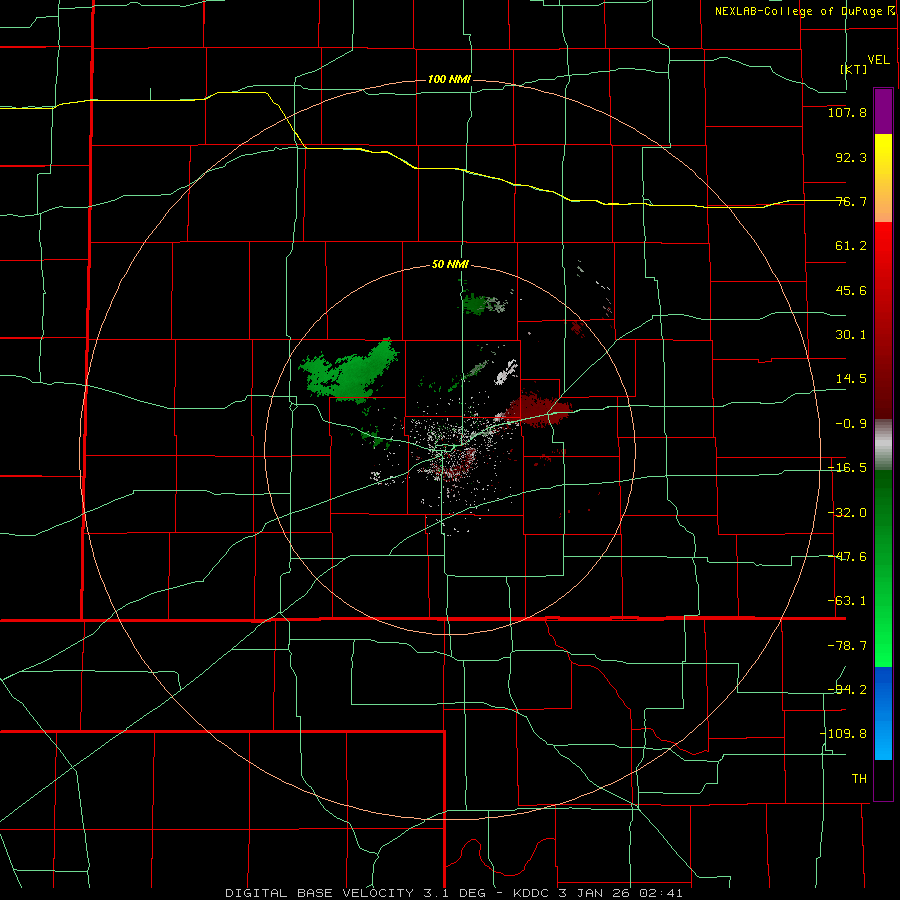Click the 50 NMI range ring label
The height and width of the screenshot is (900, 900).
pyautogui.click(x=450, y=265)
